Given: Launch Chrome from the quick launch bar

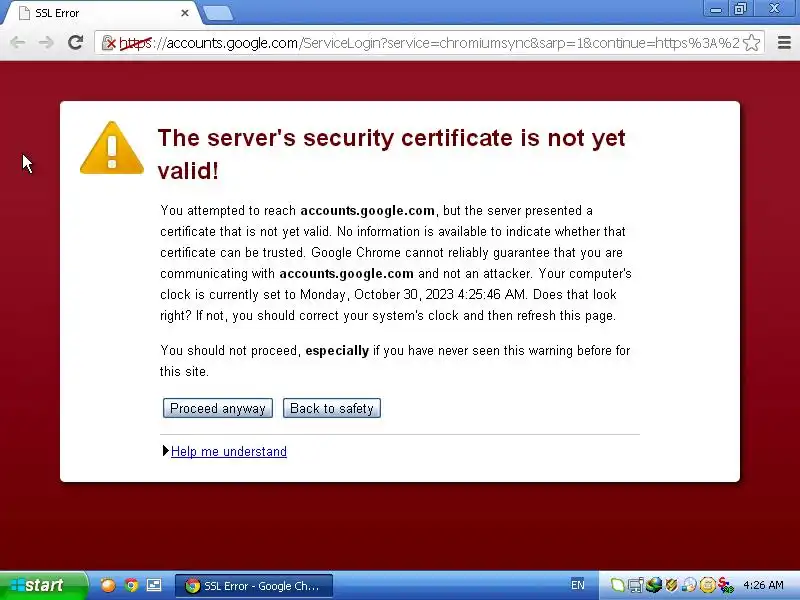Looking at the screenshot, I should 131,585.
